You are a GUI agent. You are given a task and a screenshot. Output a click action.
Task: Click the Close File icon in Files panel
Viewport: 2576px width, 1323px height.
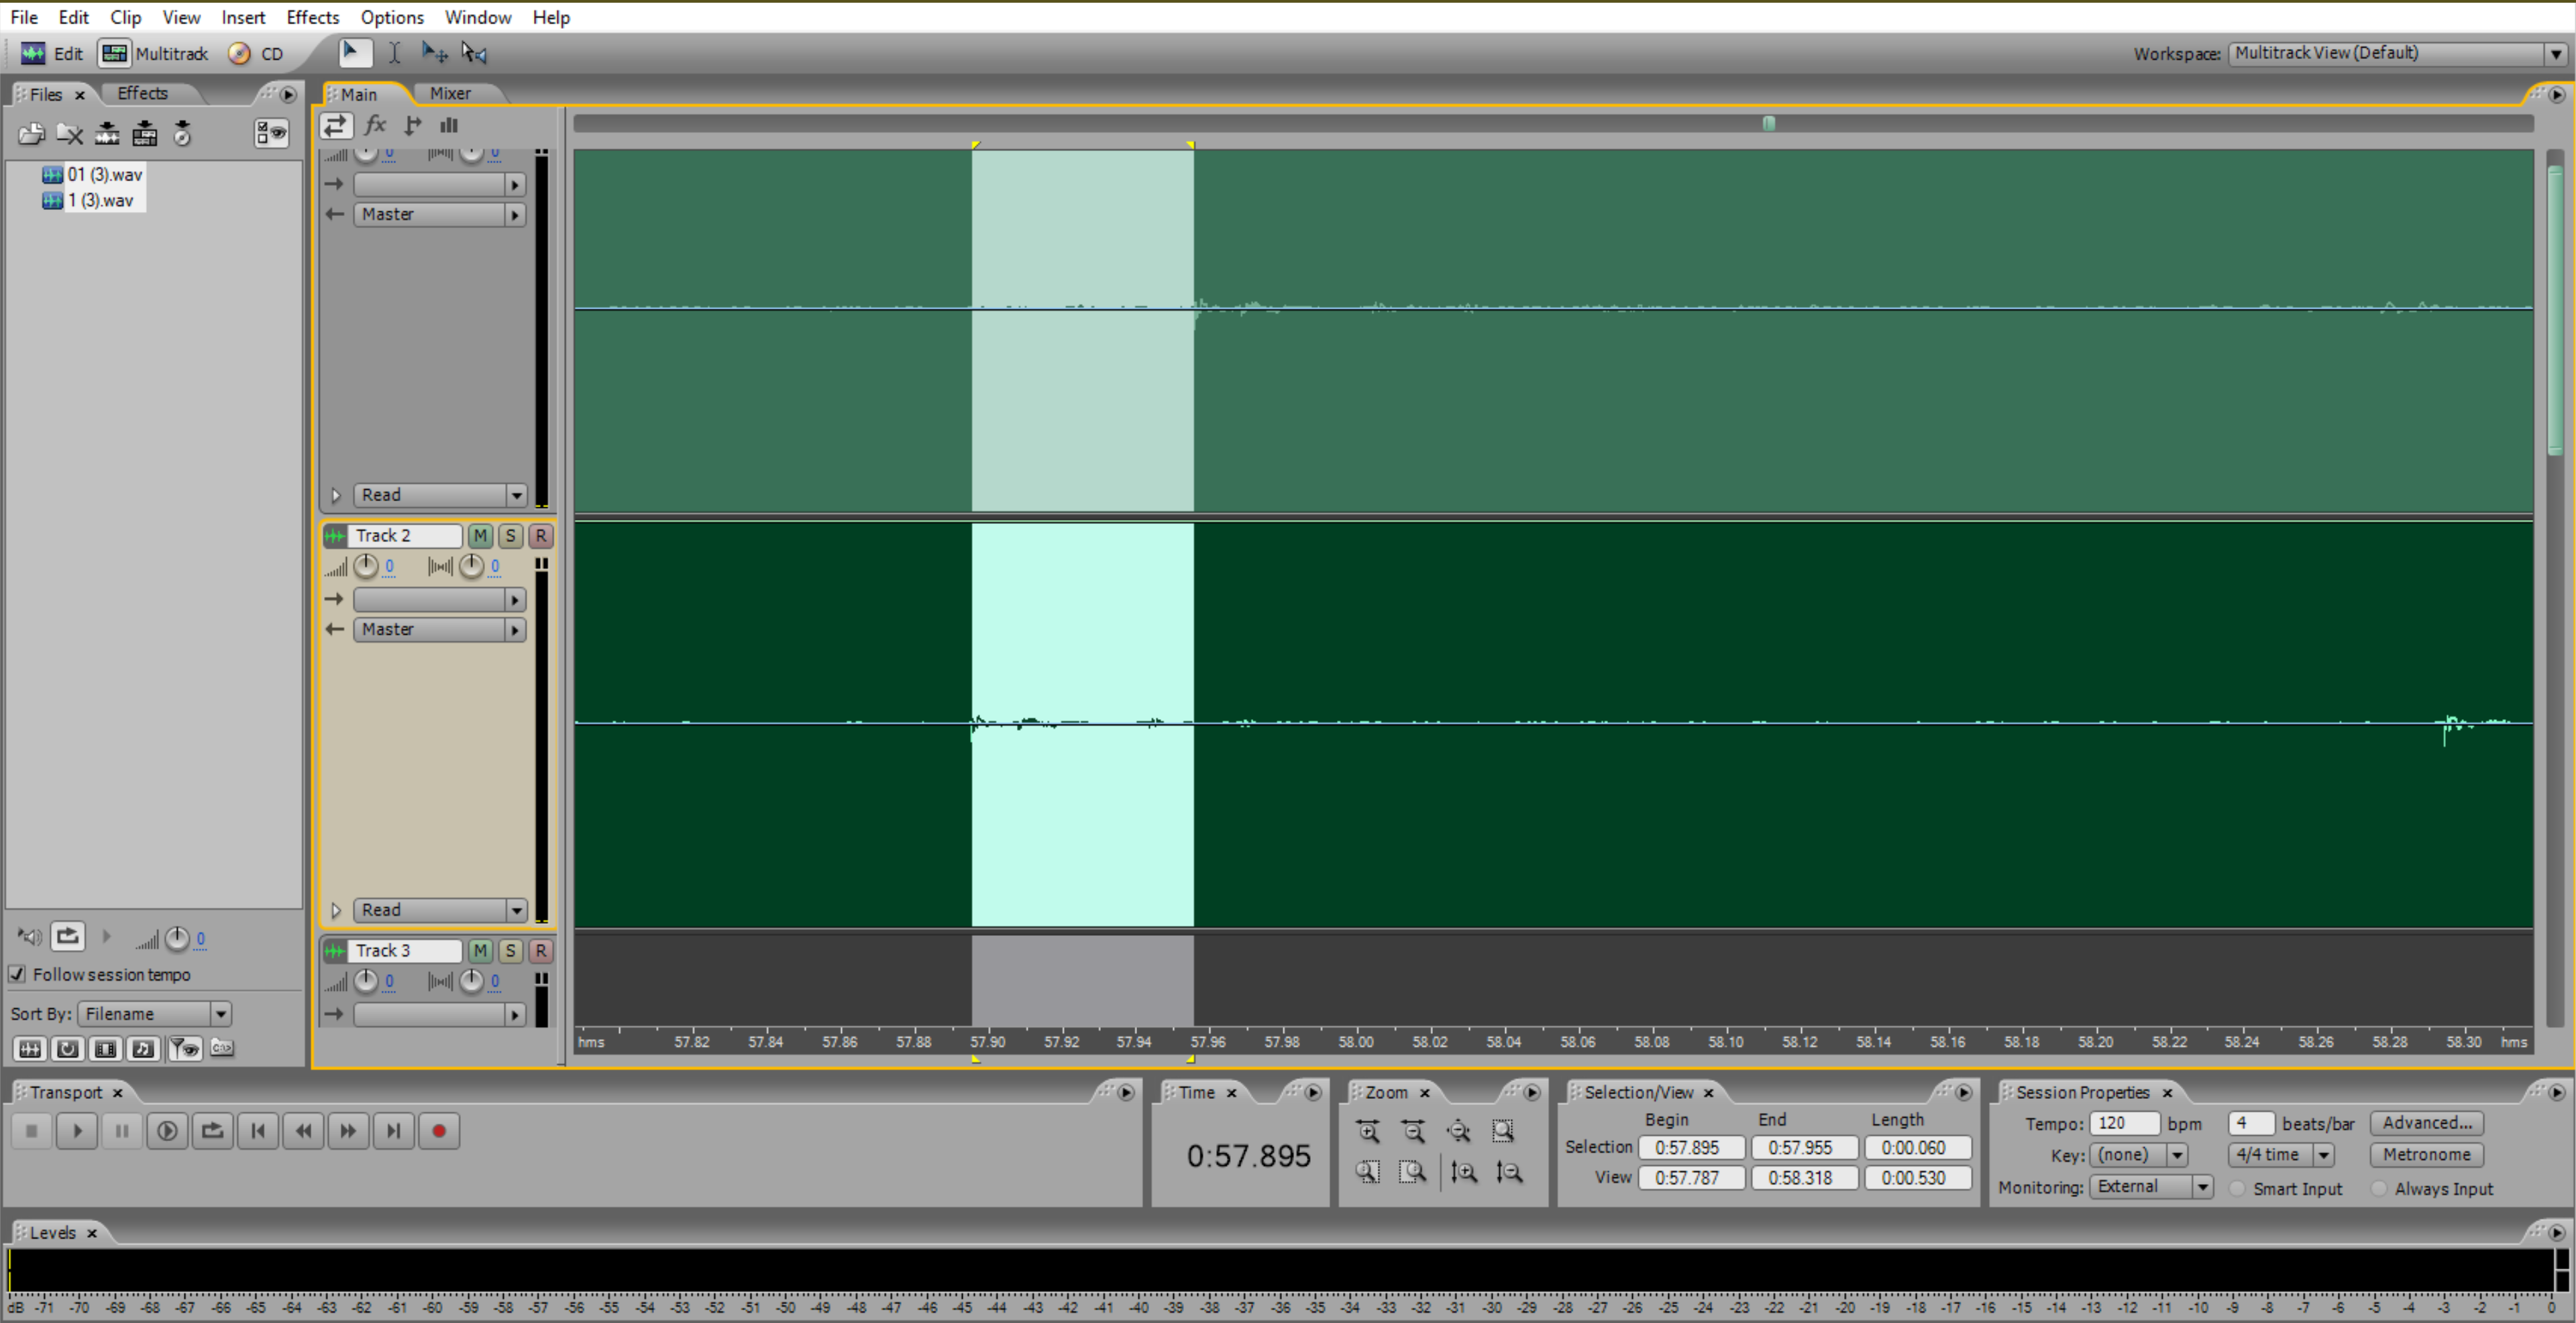pyautogui.click(x=69, y=133)
